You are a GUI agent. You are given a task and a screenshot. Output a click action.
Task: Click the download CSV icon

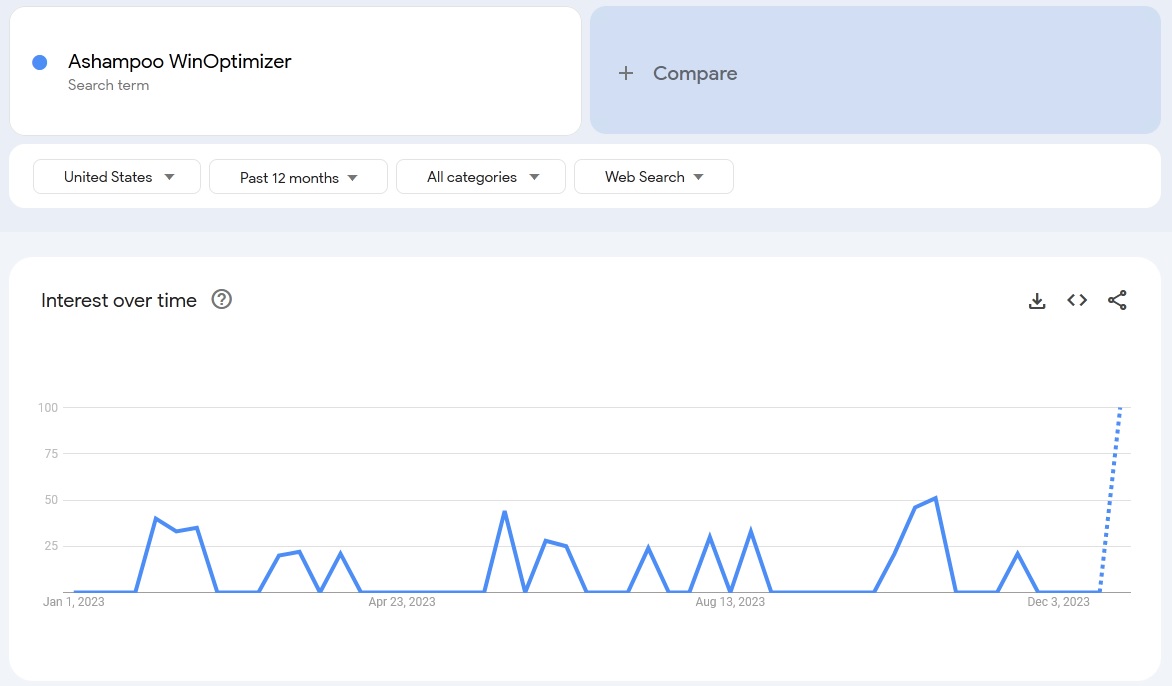point(1037,300)
